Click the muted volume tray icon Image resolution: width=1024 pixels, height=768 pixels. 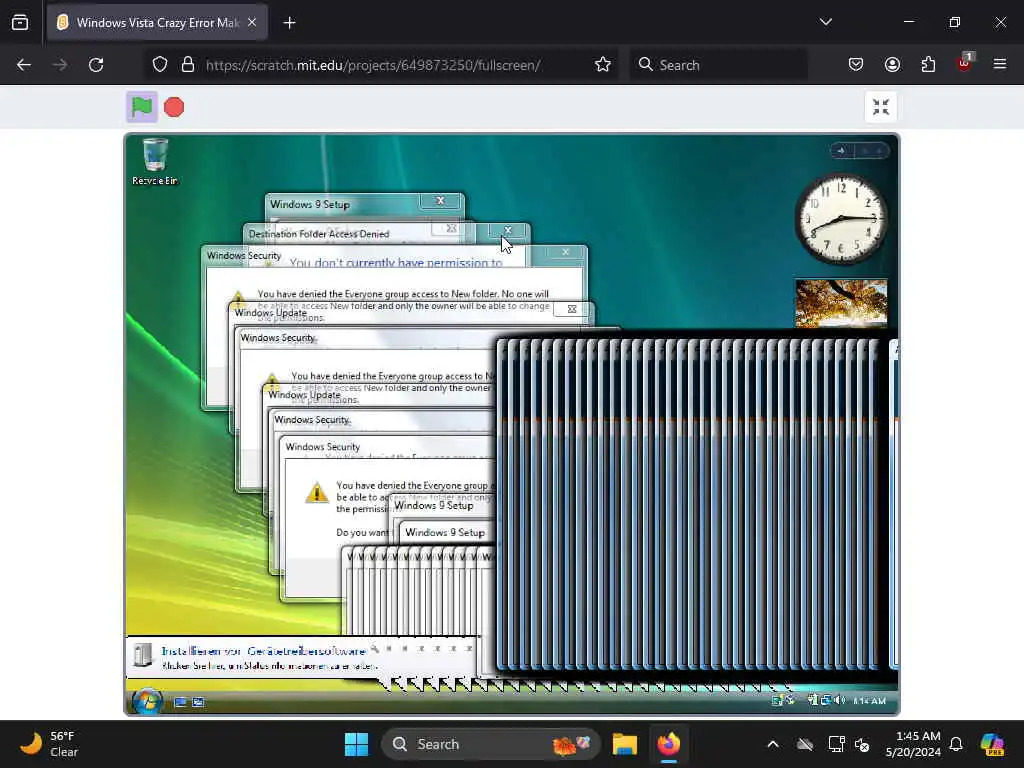[x=862, y=744]
